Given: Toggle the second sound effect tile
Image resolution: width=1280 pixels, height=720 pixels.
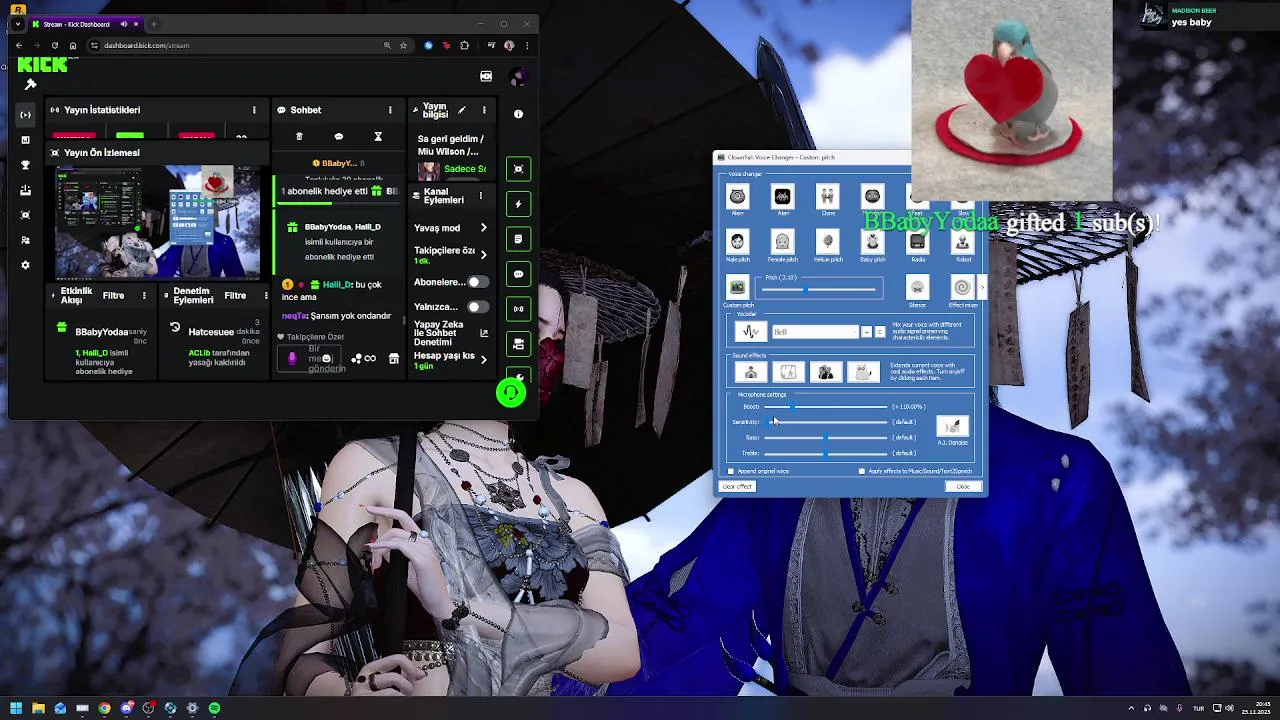Looking at the screenshot, I should click(x=788, y=372).
